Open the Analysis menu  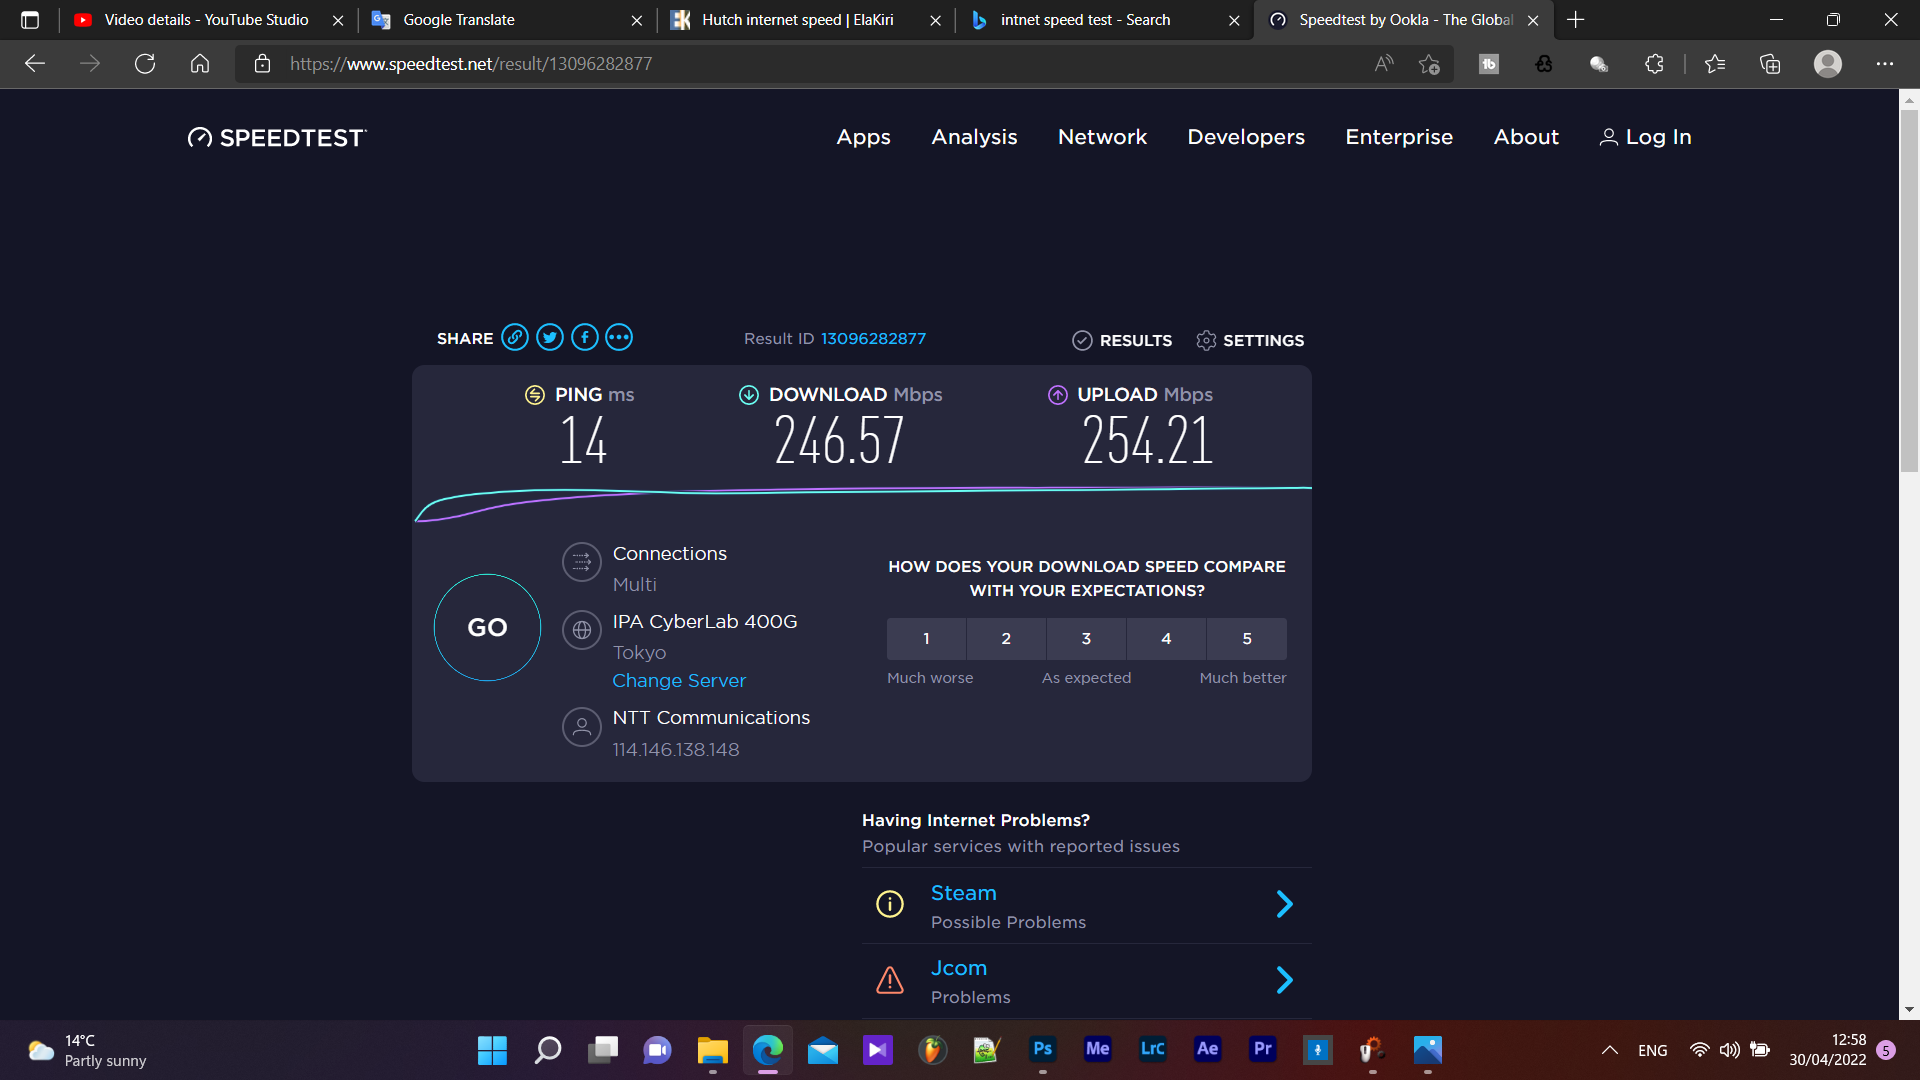[x=974, y=137]
